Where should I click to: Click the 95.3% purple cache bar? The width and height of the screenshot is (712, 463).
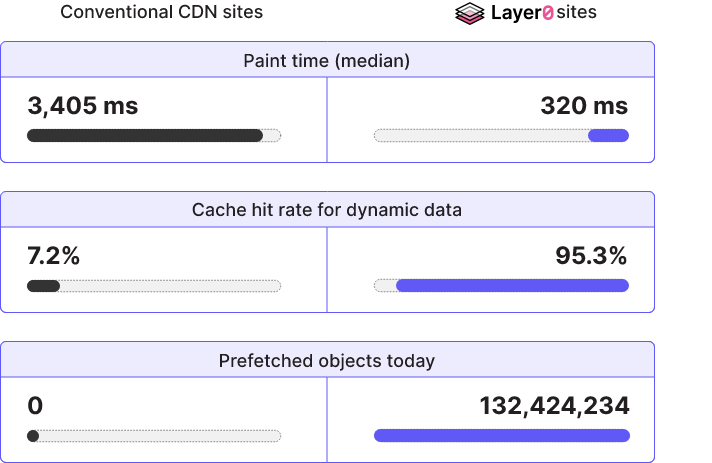click(x=512, y=286)
